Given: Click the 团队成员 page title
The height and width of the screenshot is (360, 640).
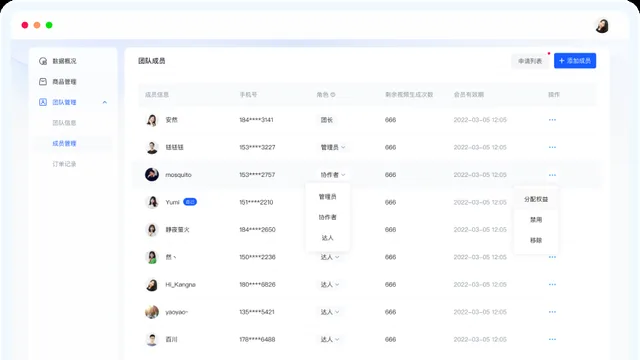Looking at the screenshot, I should pyautogui.click(x=151, y=61).
